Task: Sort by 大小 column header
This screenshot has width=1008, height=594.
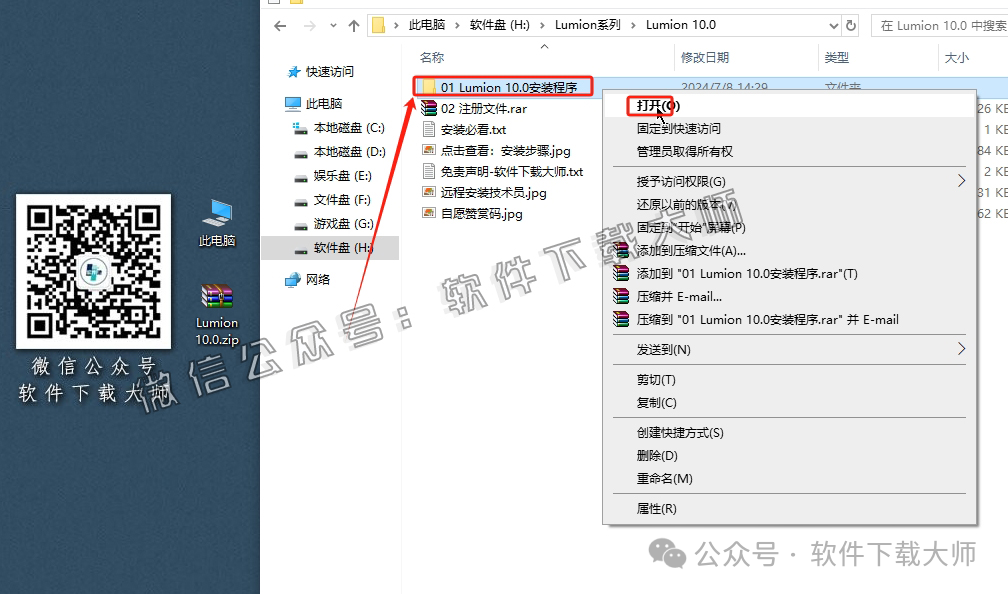Action: coord(957,57)
